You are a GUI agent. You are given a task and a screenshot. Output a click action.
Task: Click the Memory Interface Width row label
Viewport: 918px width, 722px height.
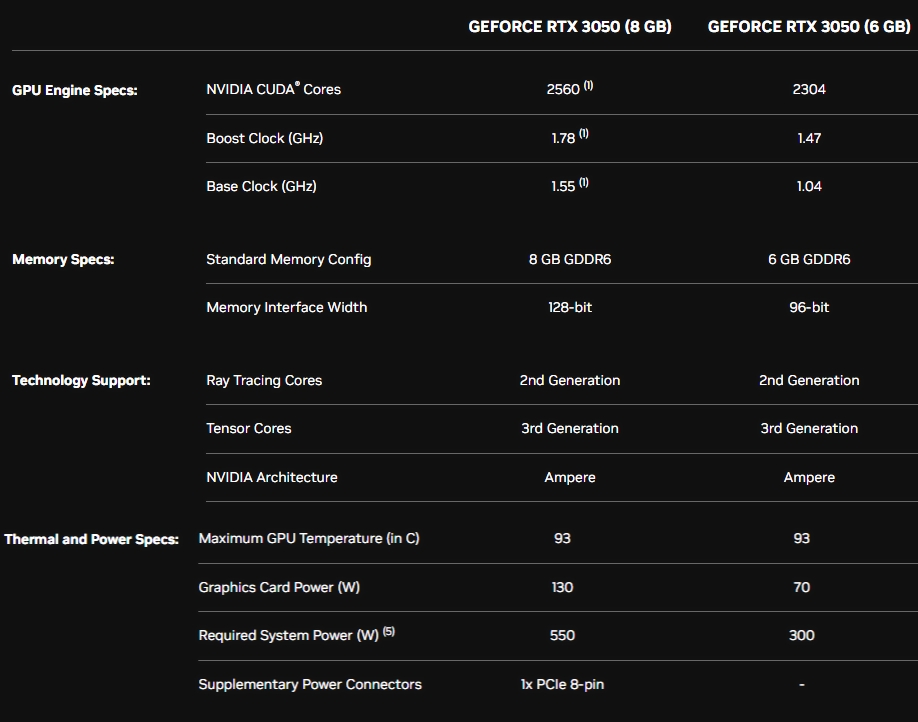point(287,307)
